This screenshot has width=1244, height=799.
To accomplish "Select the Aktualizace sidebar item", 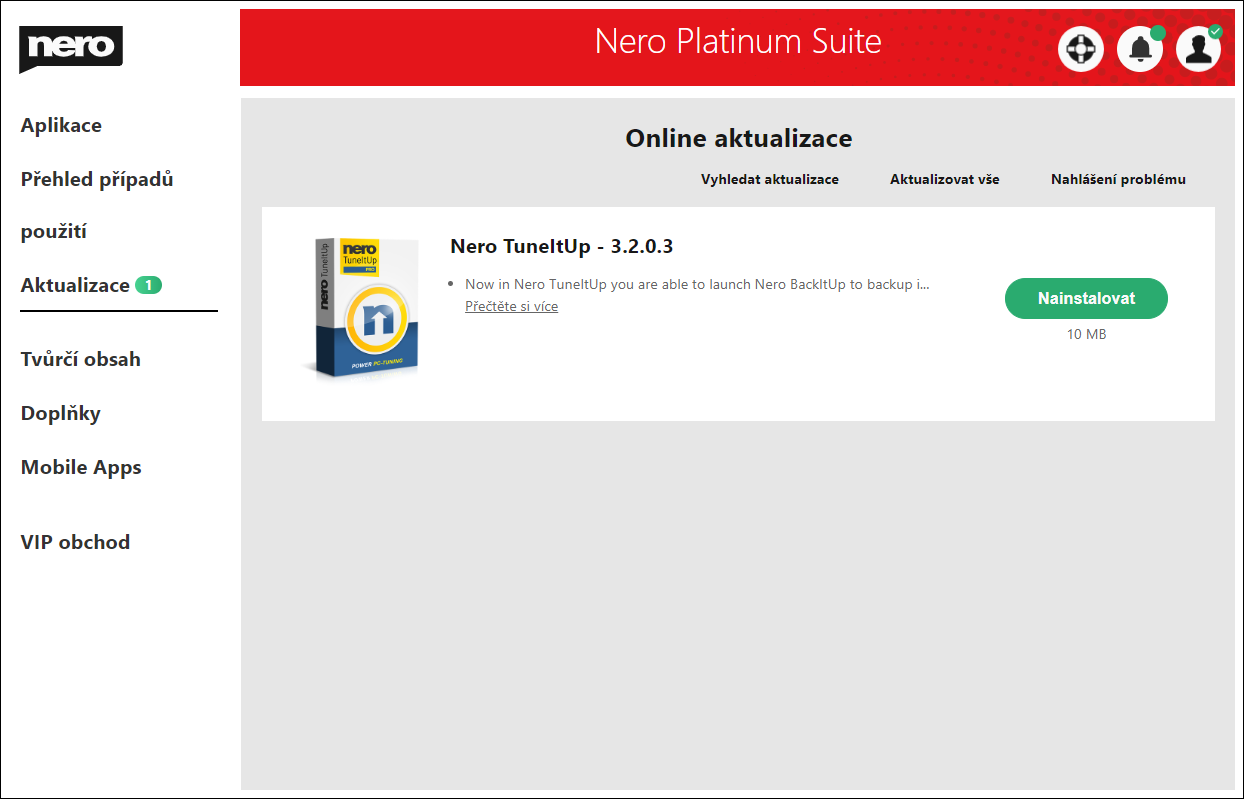I will point(91,285).
